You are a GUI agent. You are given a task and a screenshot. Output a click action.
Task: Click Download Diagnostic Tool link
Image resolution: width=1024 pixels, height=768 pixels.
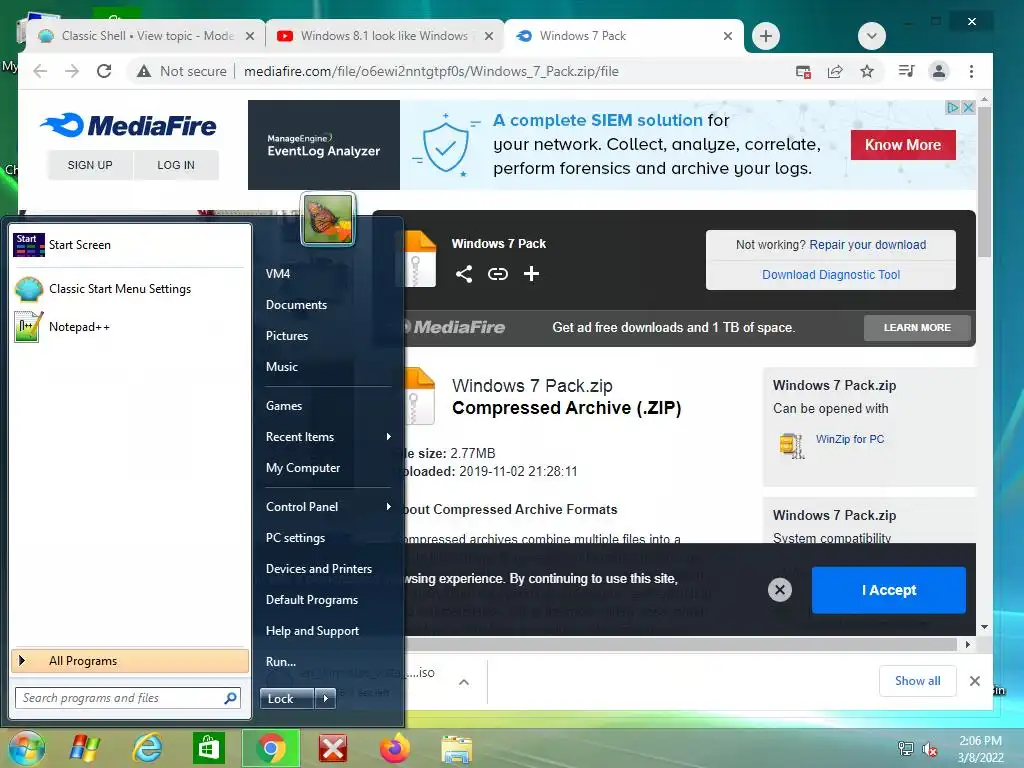pyautogui.click(x=831, y=275)
